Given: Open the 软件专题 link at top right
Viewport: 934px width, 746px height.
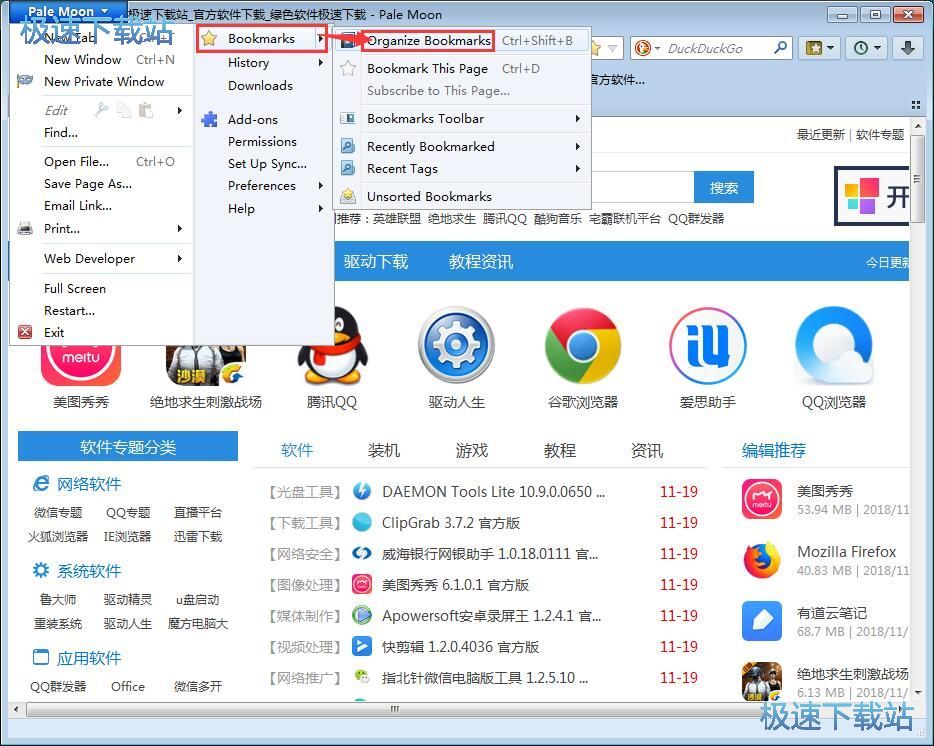Looking at the screenshot, I should [880, 135].
